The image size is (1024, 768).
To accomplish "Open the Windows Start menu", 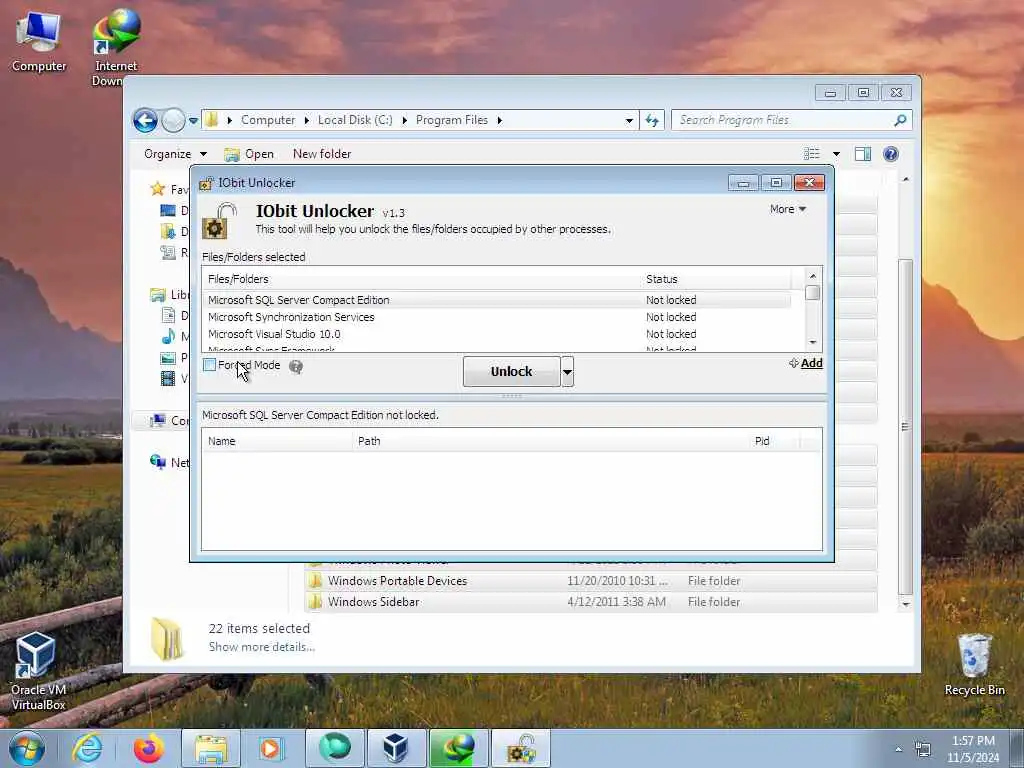I will pyautogui.click(x=26, y=748).
